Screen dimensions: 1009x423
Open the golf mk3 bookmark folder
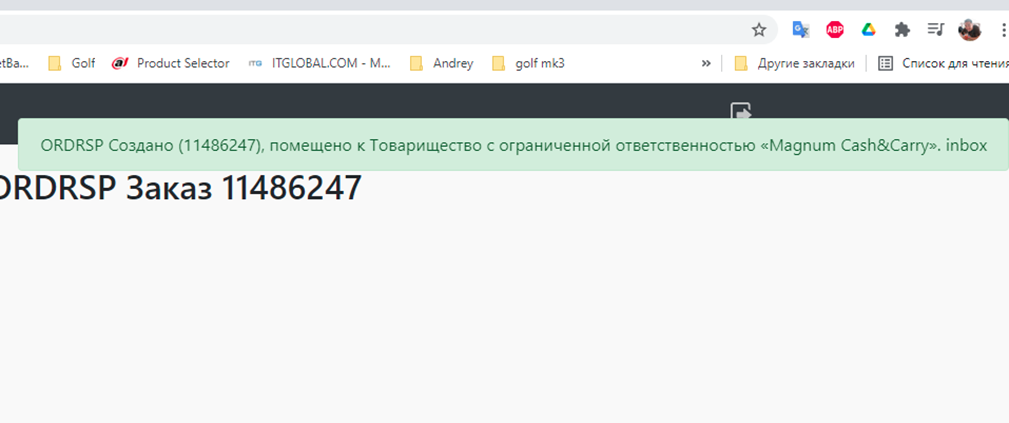(528, 63)
